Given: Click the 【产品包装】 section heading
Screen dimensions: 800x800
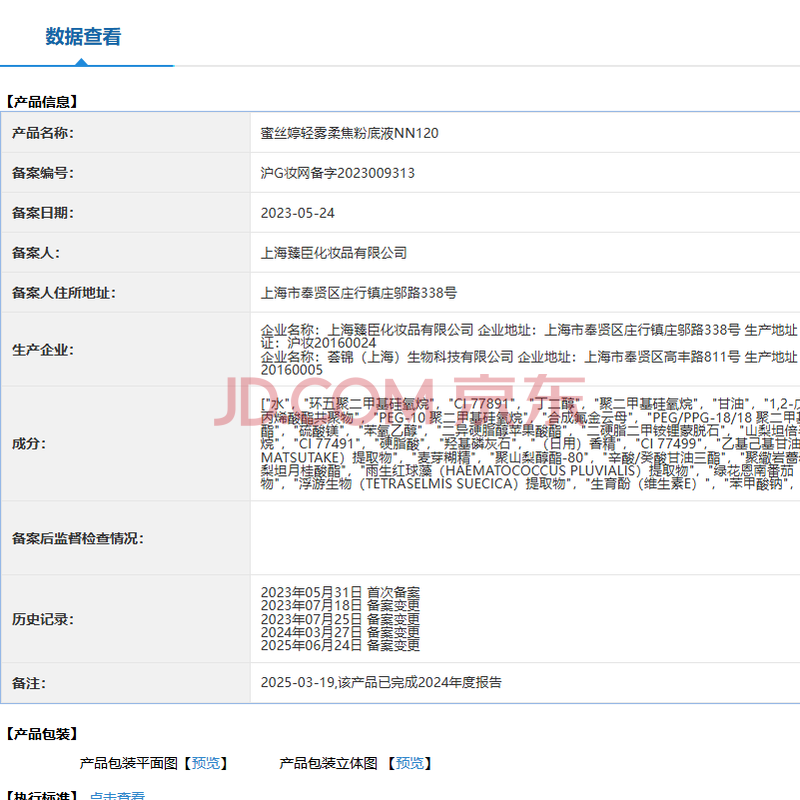Looking at the screenshot, I should [41, 734].
